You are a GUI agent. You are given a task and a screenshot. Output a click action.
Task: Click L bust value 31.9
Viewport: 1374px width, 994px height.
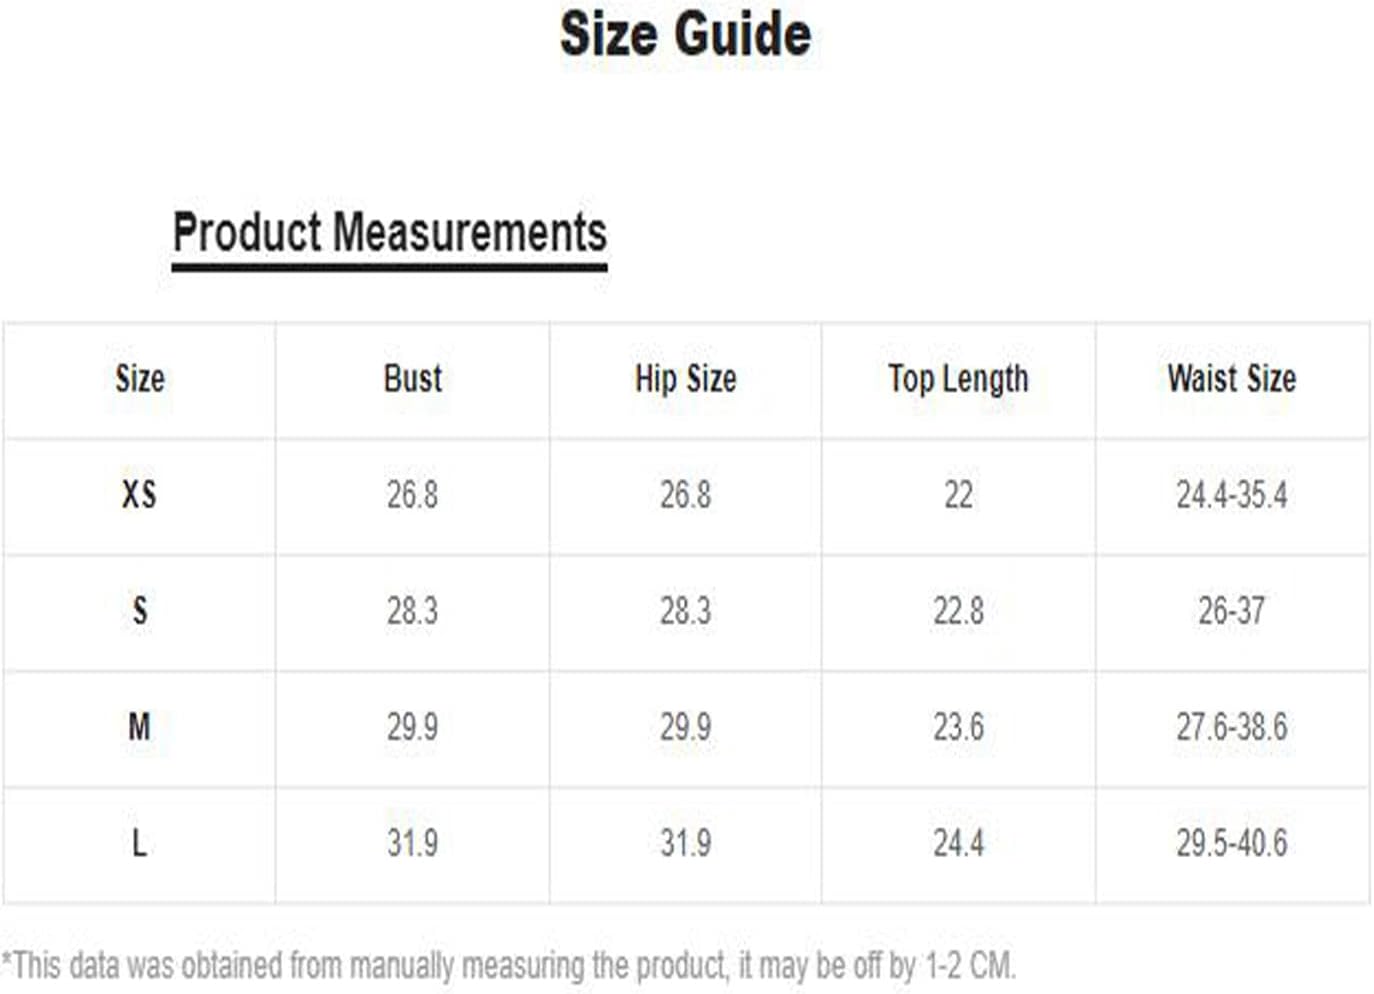tap(412, 842)
